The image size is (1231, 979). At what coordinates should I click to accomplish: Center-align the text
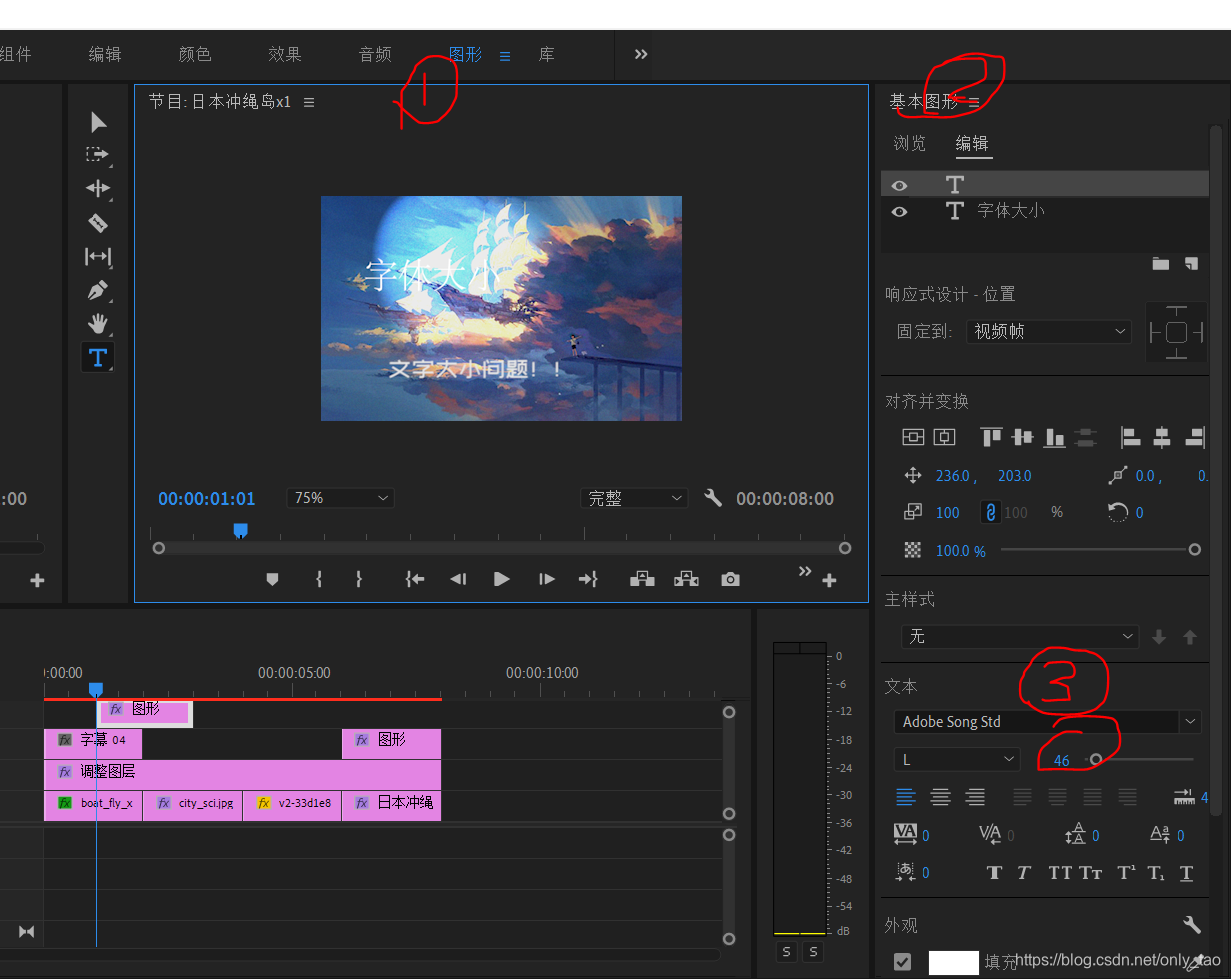pyautogui.click(x=940, y=797)
